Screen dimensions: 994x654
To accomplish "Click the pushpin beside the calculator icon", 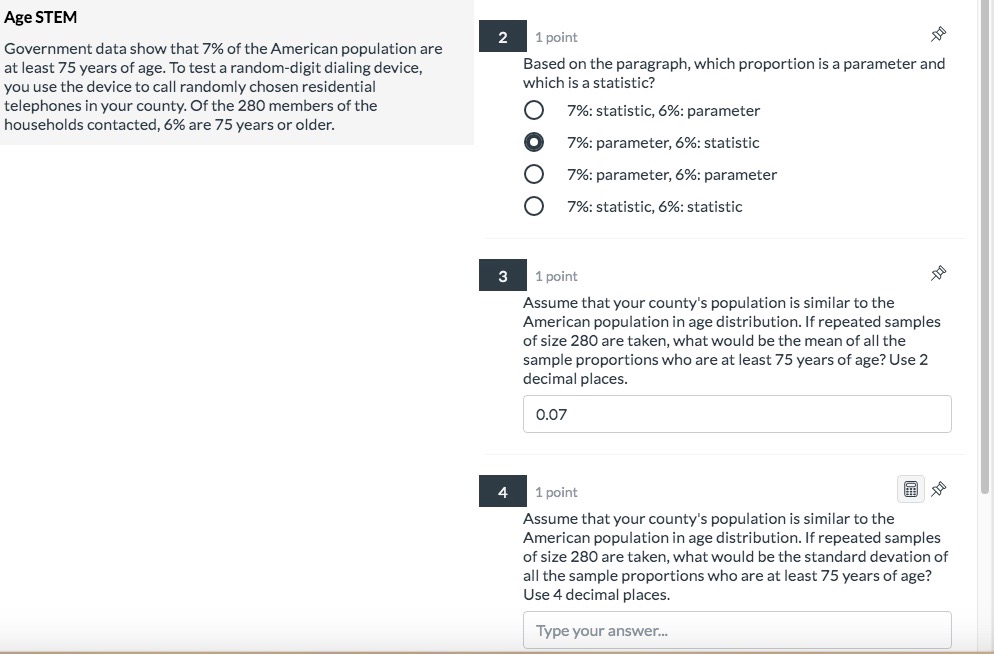I will [938, 489].
